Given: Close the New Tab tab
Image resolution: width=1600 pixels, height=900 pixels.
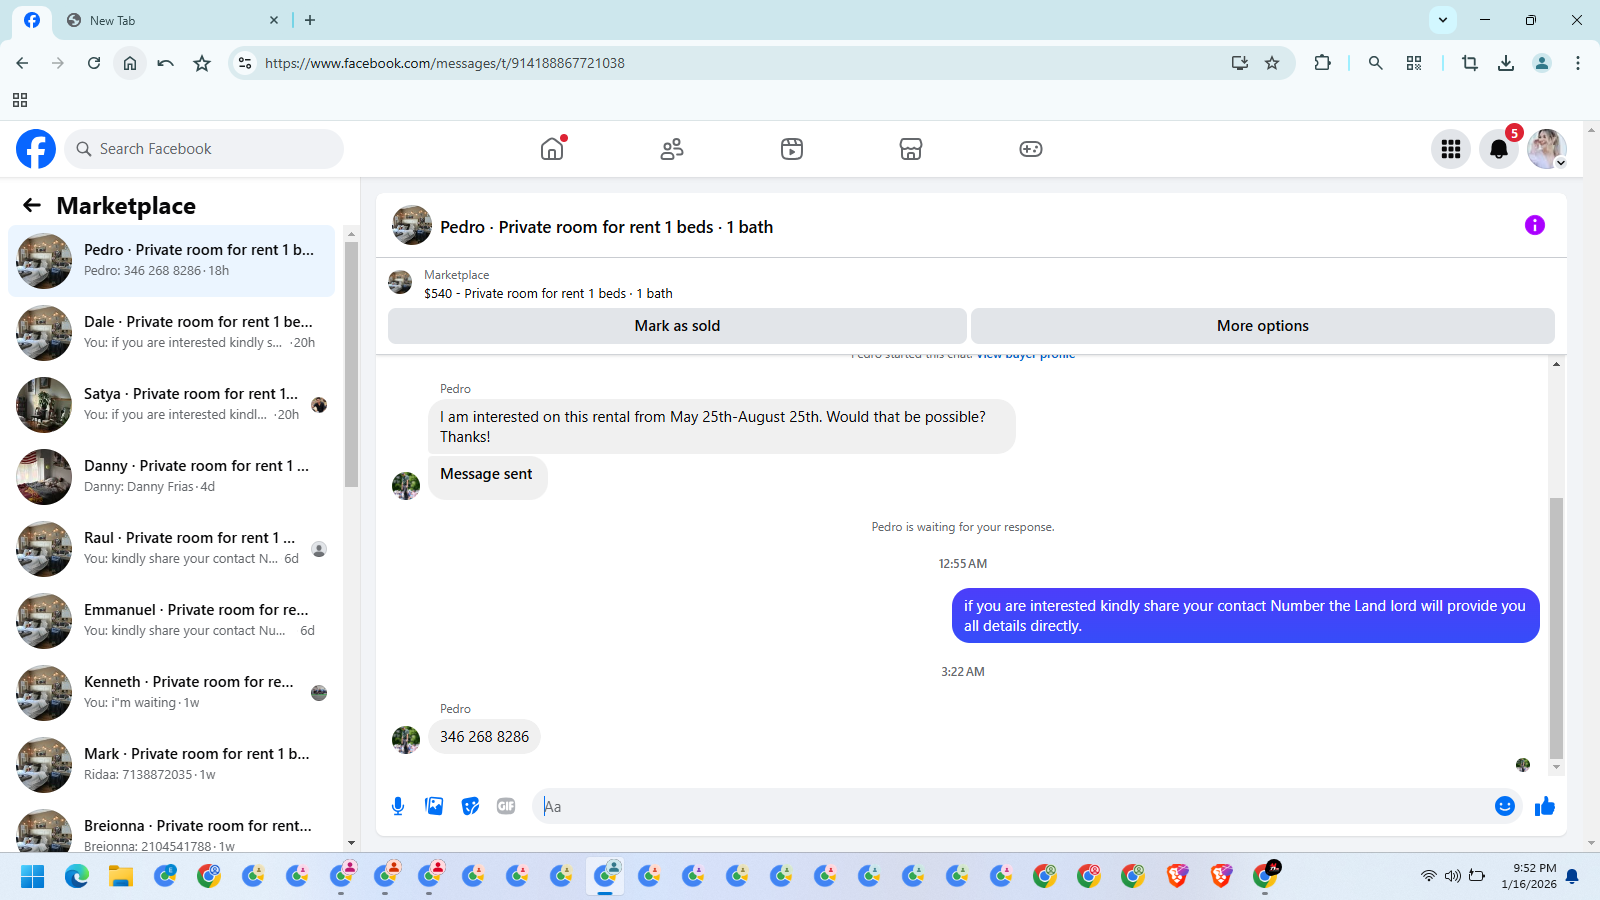Looking at the screenshot, I should pos(274,20).
